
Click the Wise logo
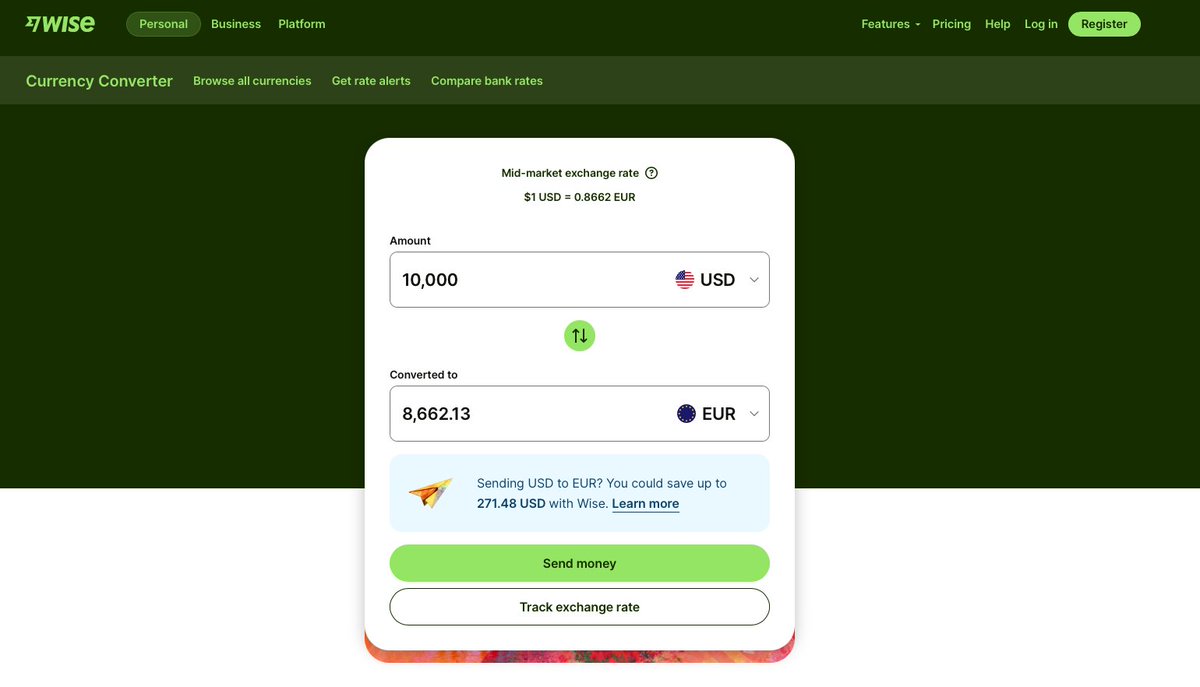pyautogui.click(x=60, y=24)
